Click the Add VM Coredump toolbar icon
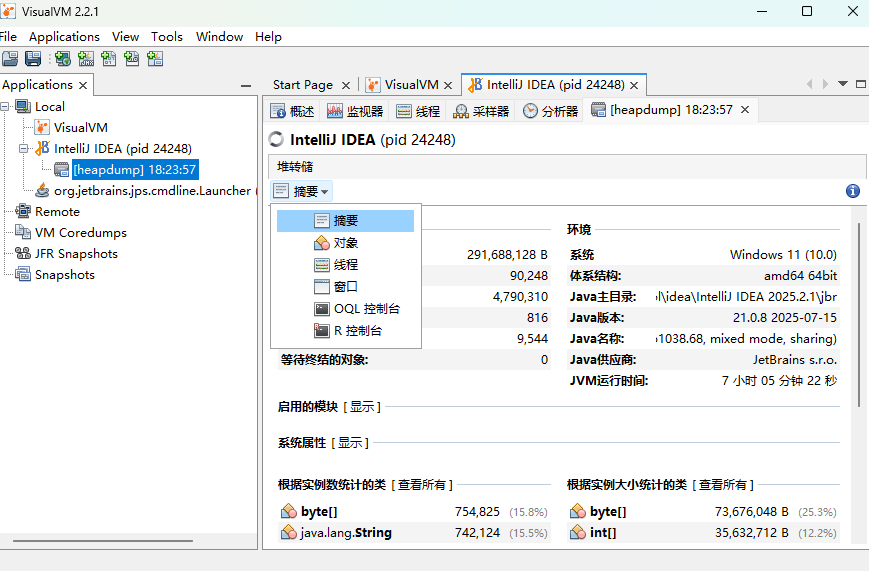This screenshot has height=571, width=869. tap(109, 59)
